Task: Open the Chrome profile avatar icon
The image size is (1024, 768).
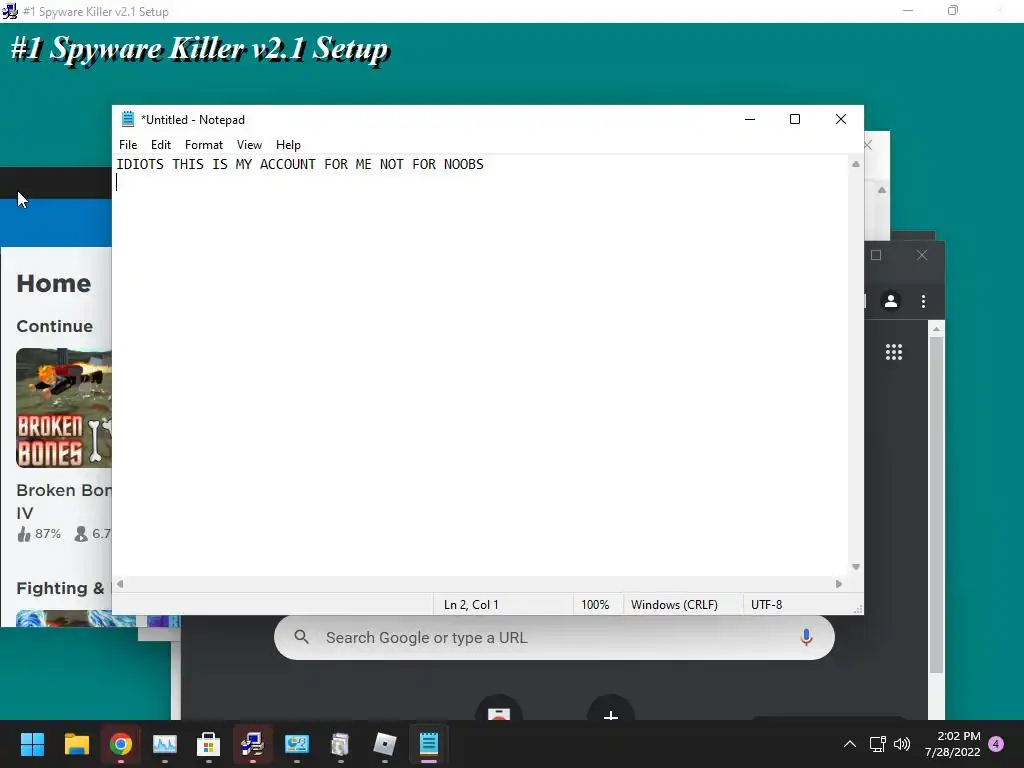Action: [x=891, y=301]
